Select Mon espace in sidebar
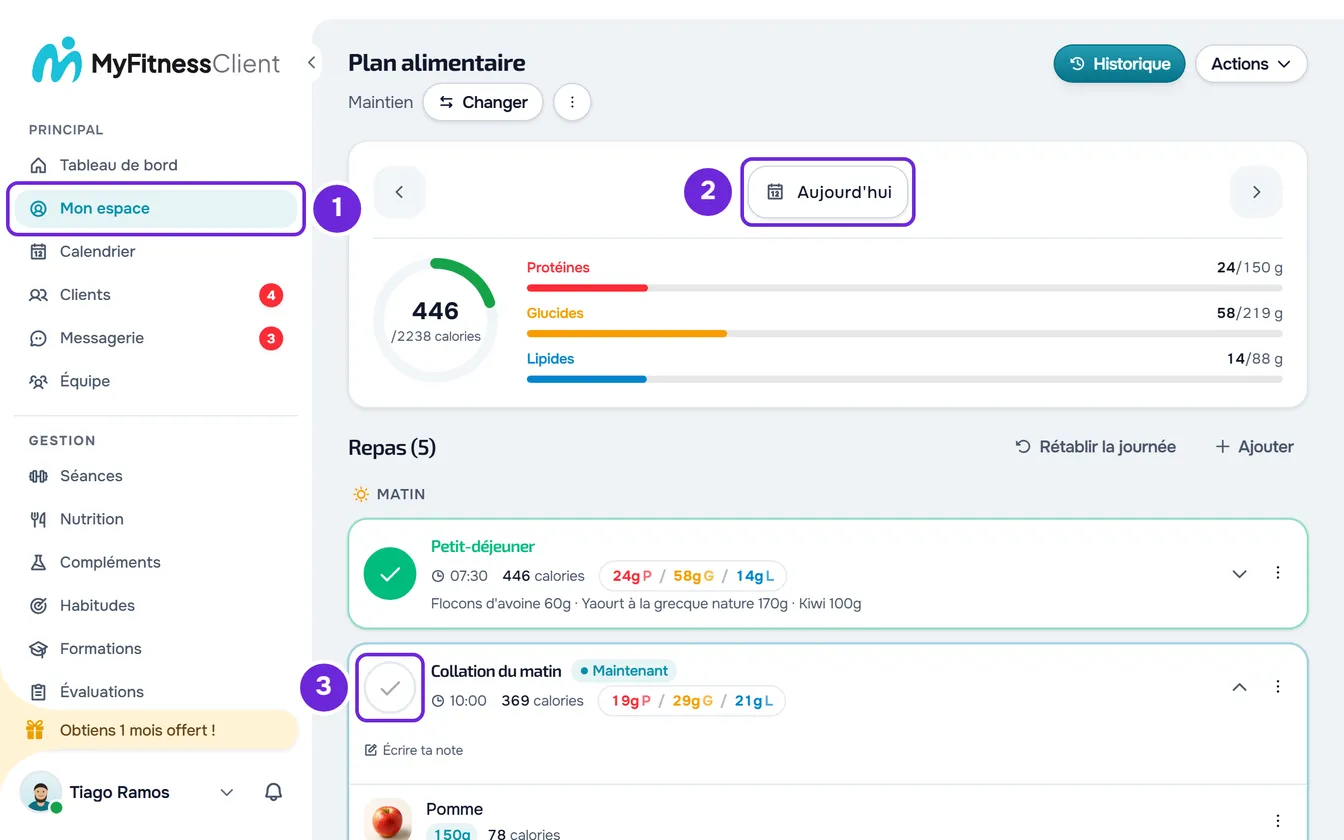Screen dimensions: 1344x840 click(x=156, y=208)
